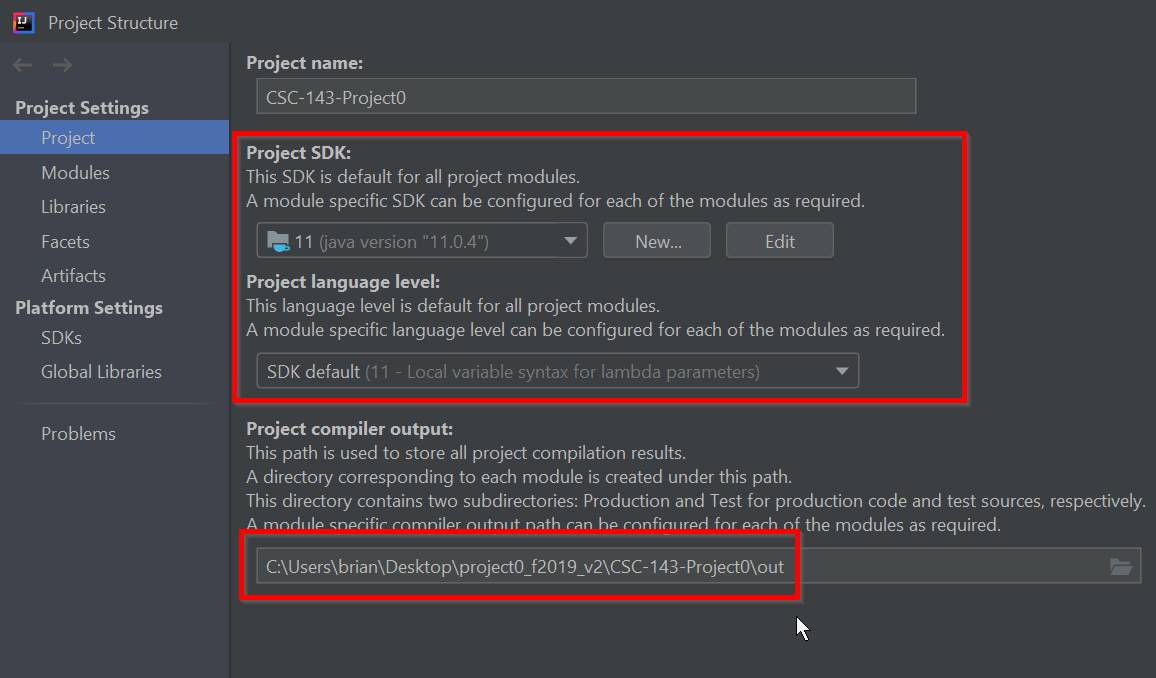Click the Edit SDK button

point(779,241)
